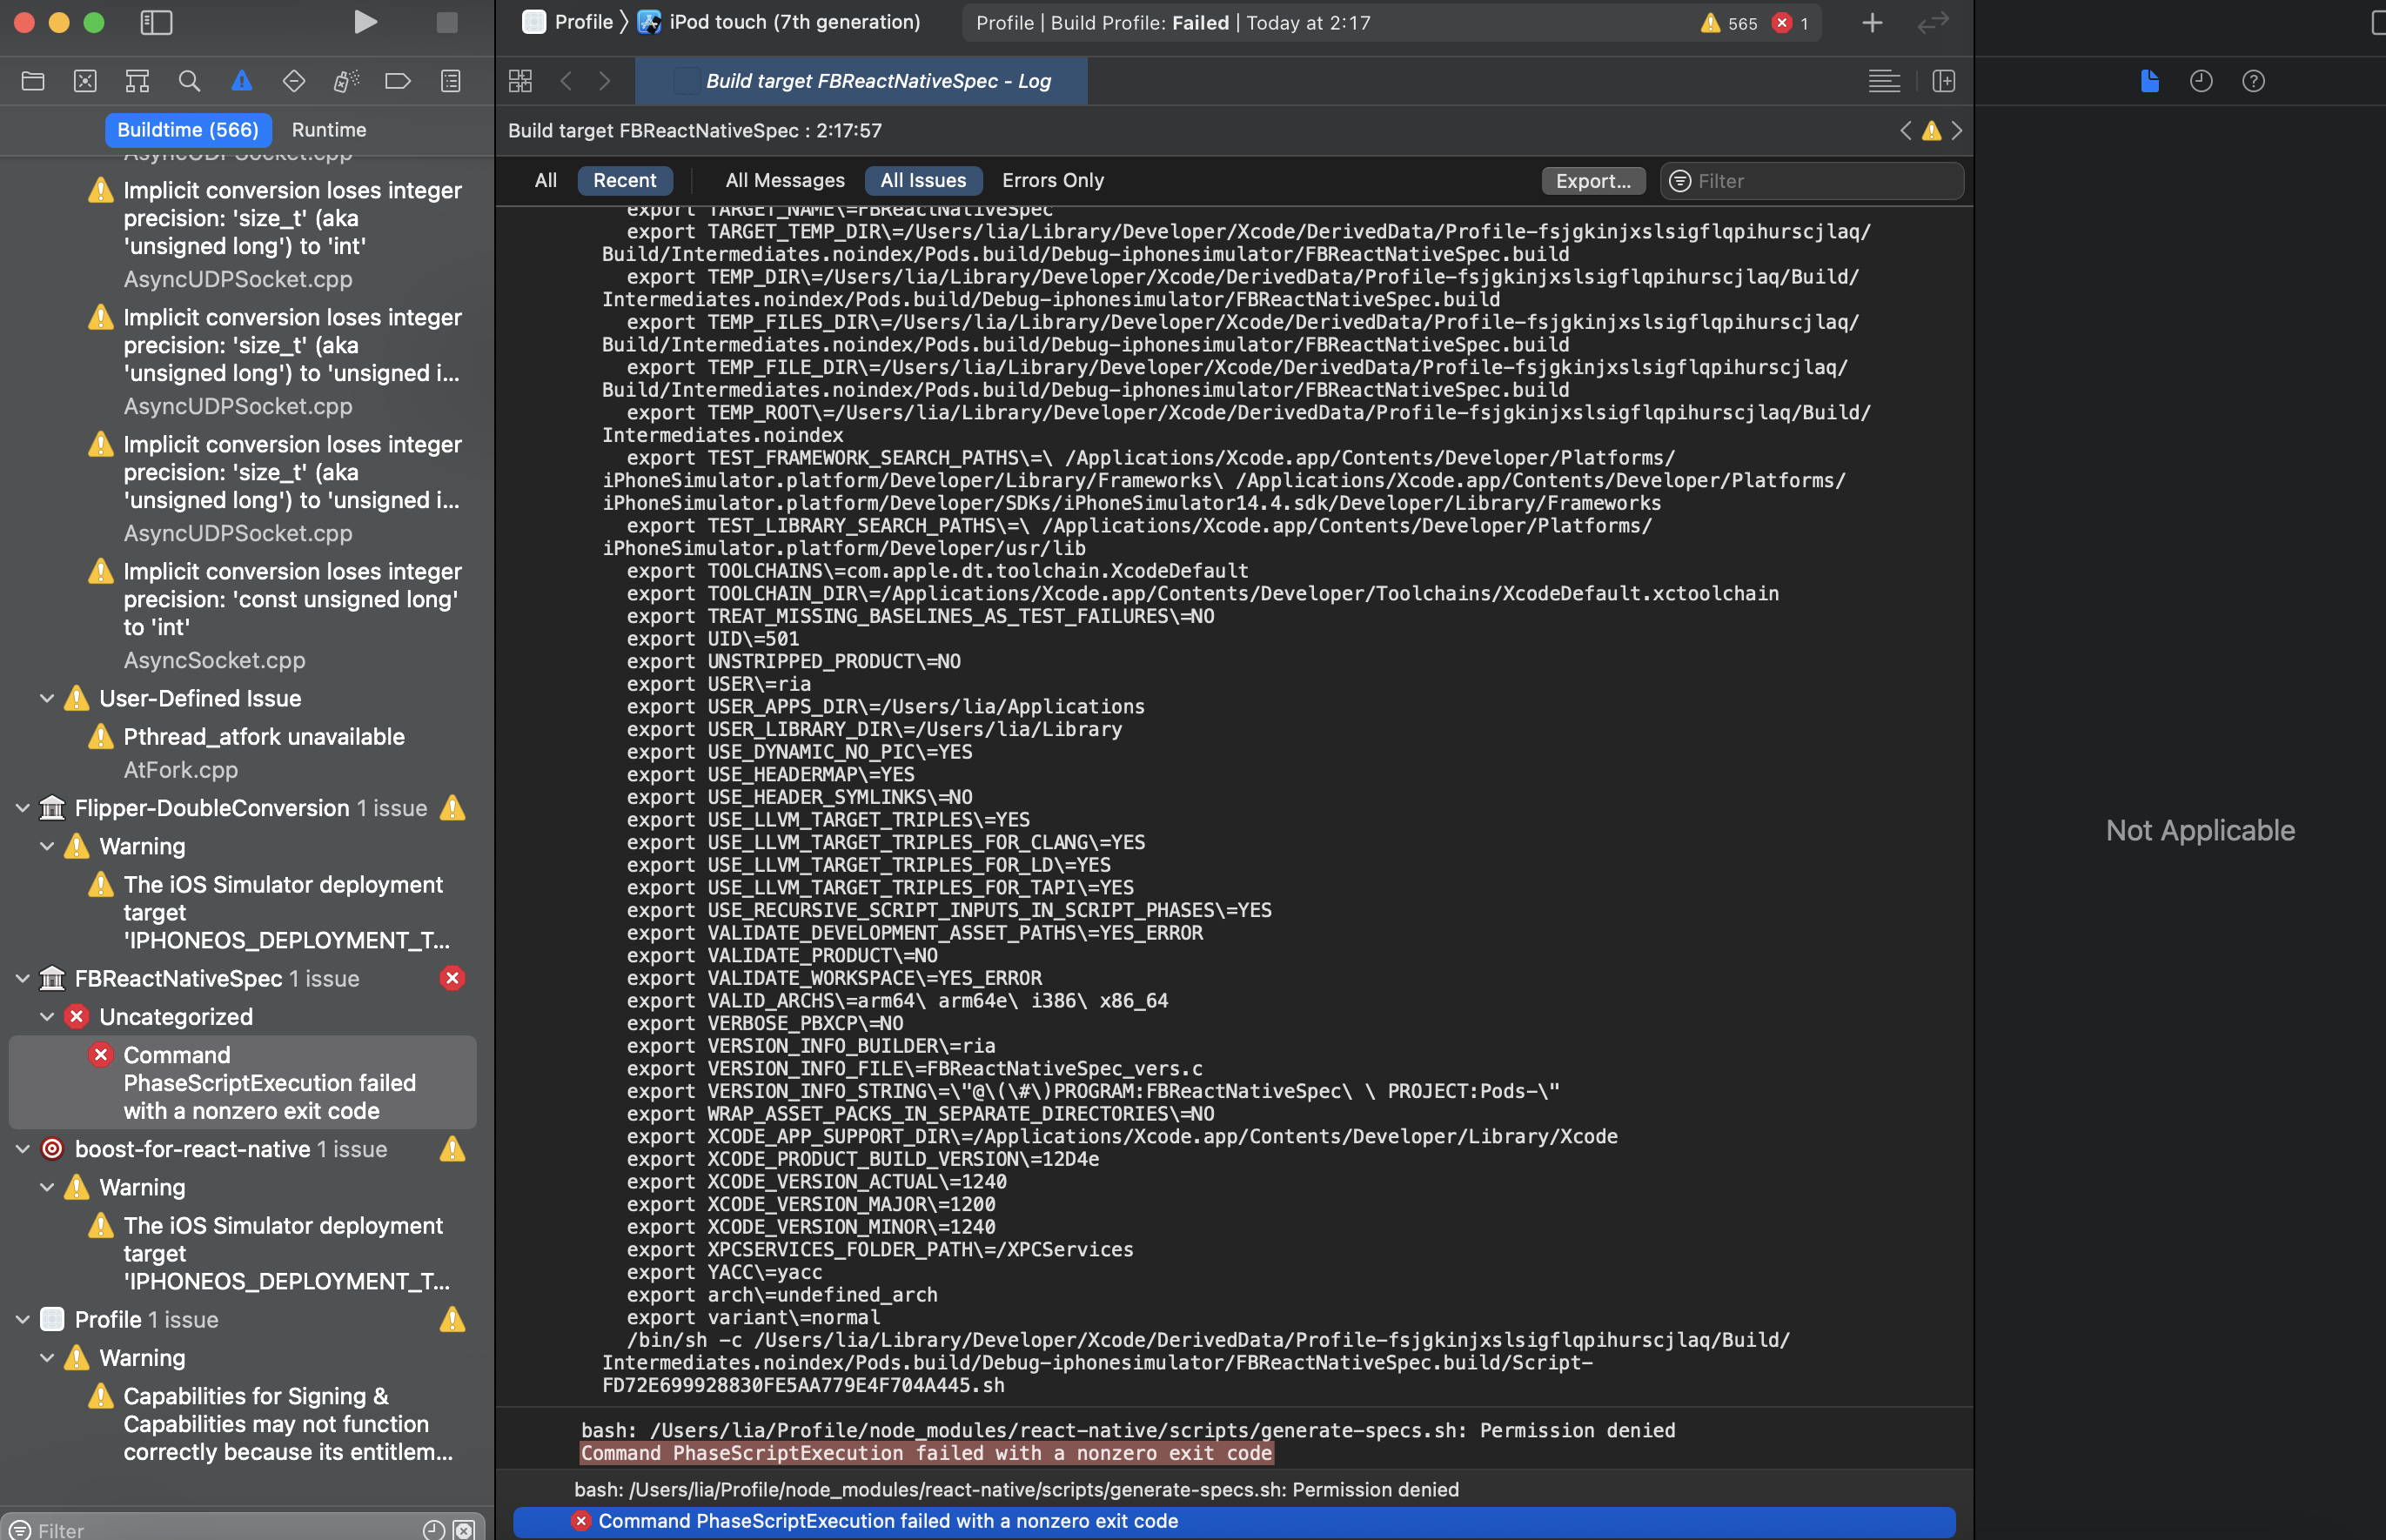Collapse the boost-for-react-native group
The width and height of the screenshot is (2386, 1540).
(22, 1149)
